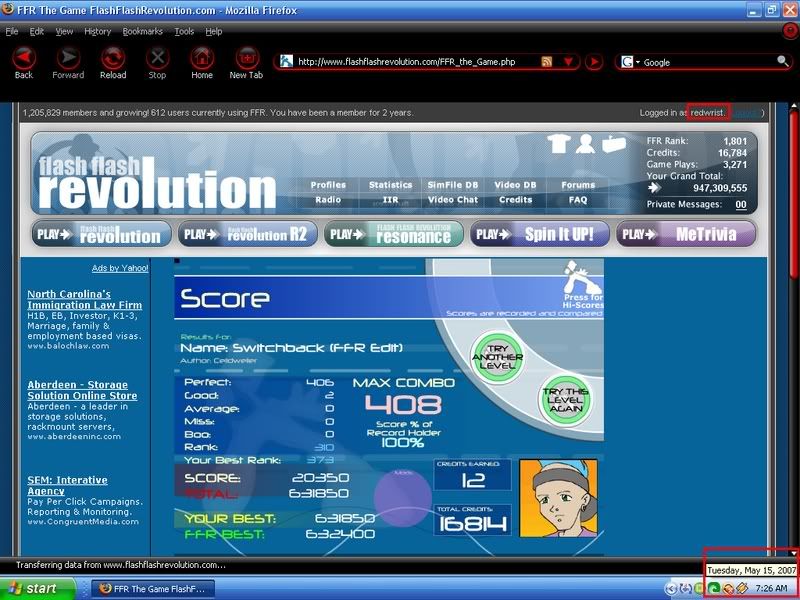800x600 pixels.
Task: Click the mailbox icon in site header
Action: point(612,145)
